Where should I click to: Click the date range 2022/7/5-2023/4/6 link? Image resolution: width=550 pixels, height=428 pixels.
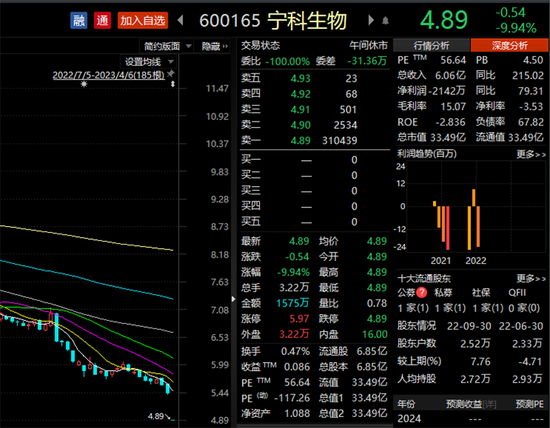click(108, 75)
